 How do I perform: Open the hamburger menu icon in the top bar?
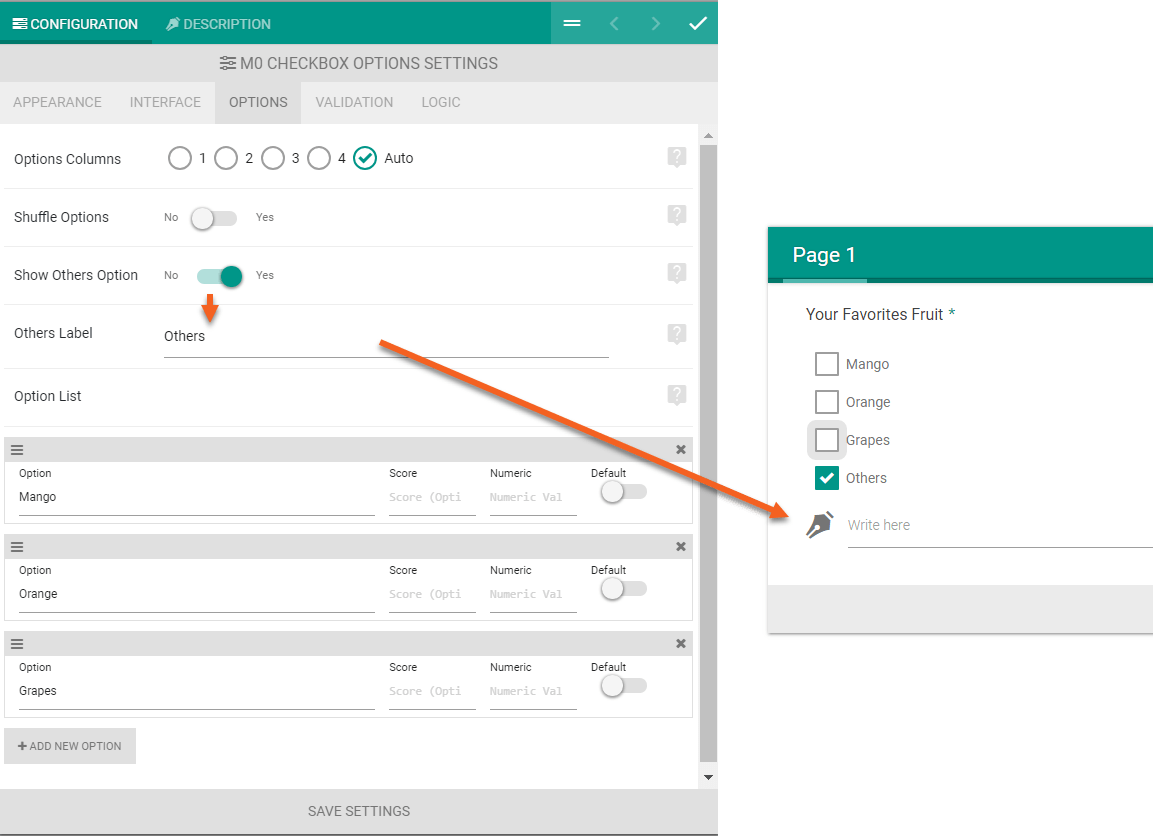tap(572, 22)
